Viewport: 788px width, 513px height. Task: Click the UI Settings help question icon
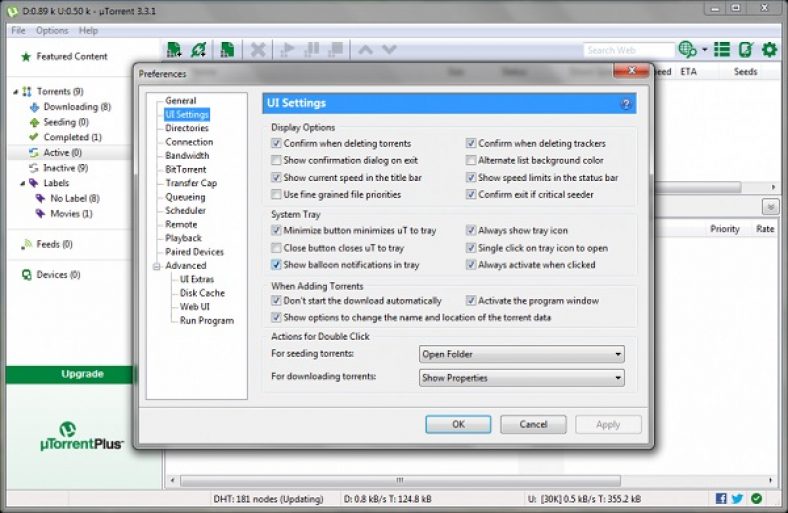tap(626, 104)
